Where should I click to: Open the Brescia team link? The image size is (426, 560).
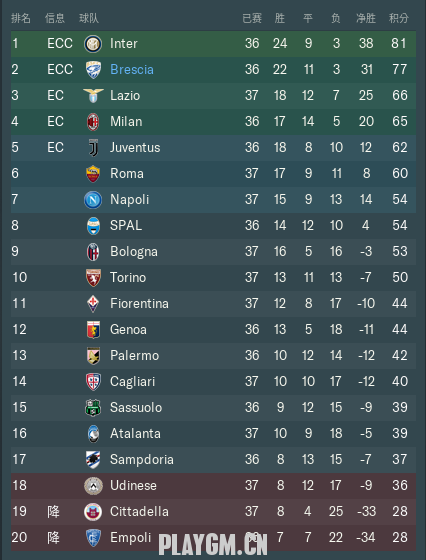(x=132, y=69)
